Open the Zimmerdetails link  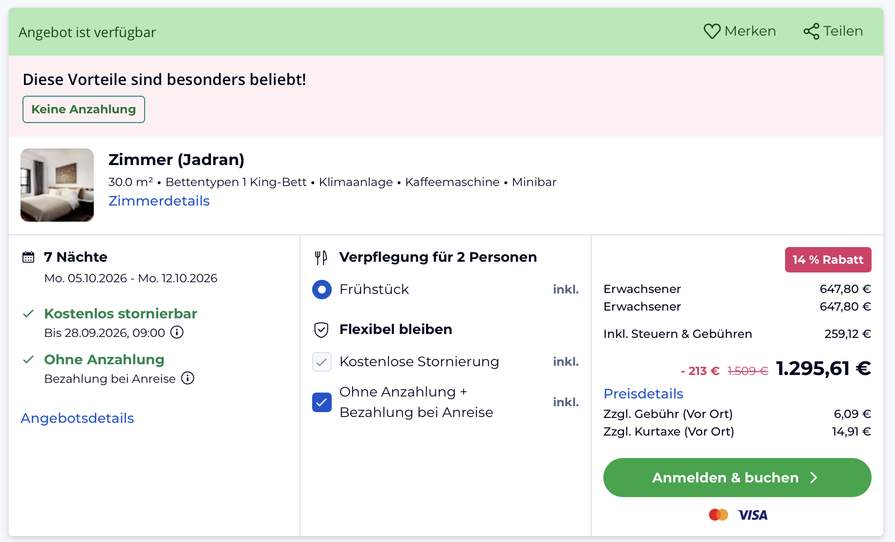click(x=159, y=201)
